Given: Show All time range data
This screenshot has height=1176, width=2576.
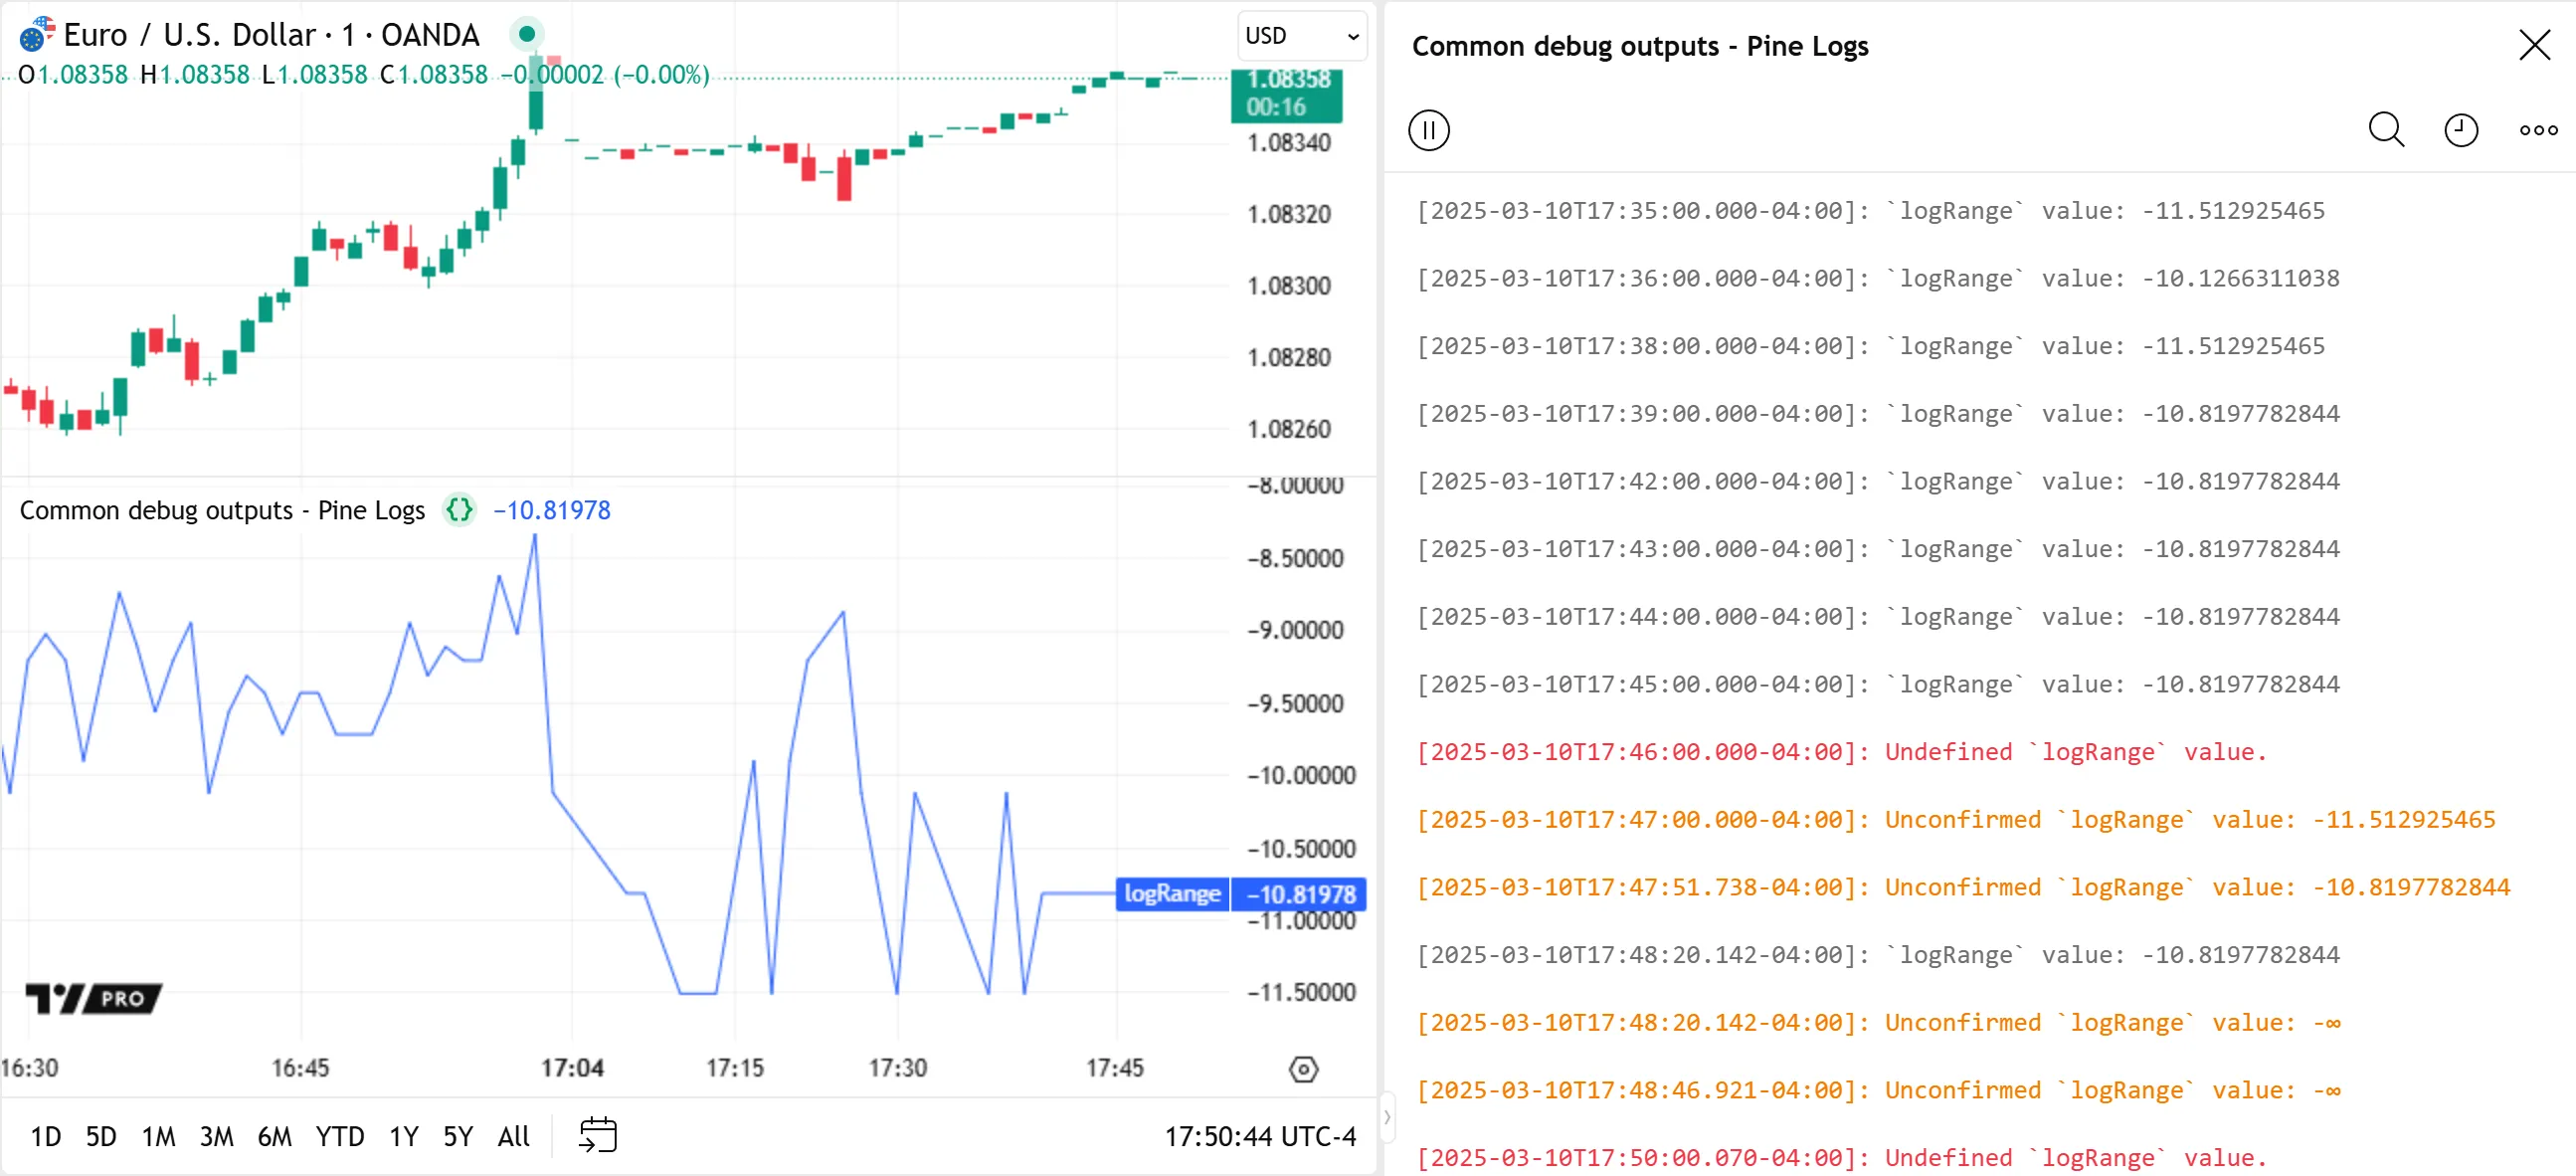Looking at the screenshot, I should (x=513, y=1136).
